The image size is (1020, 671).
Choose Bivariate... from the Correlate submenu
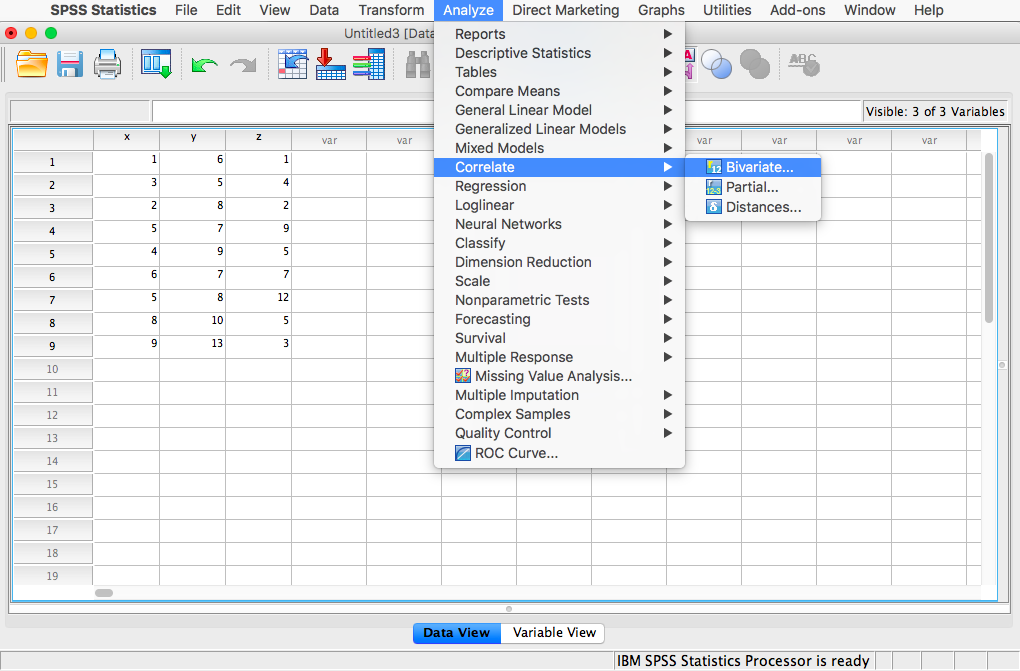[753, 167]
